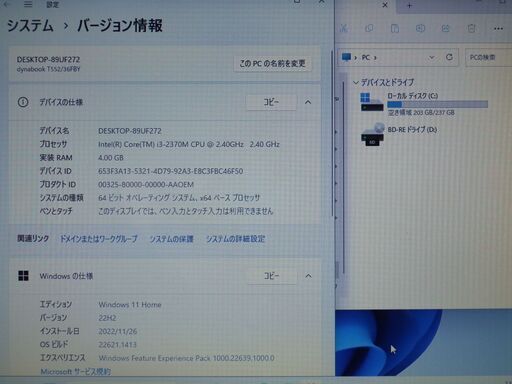This screenshot has width=512, height=384.
Task: Click the Rename icon in Explorer toolbar
Action: pos(420,28)
